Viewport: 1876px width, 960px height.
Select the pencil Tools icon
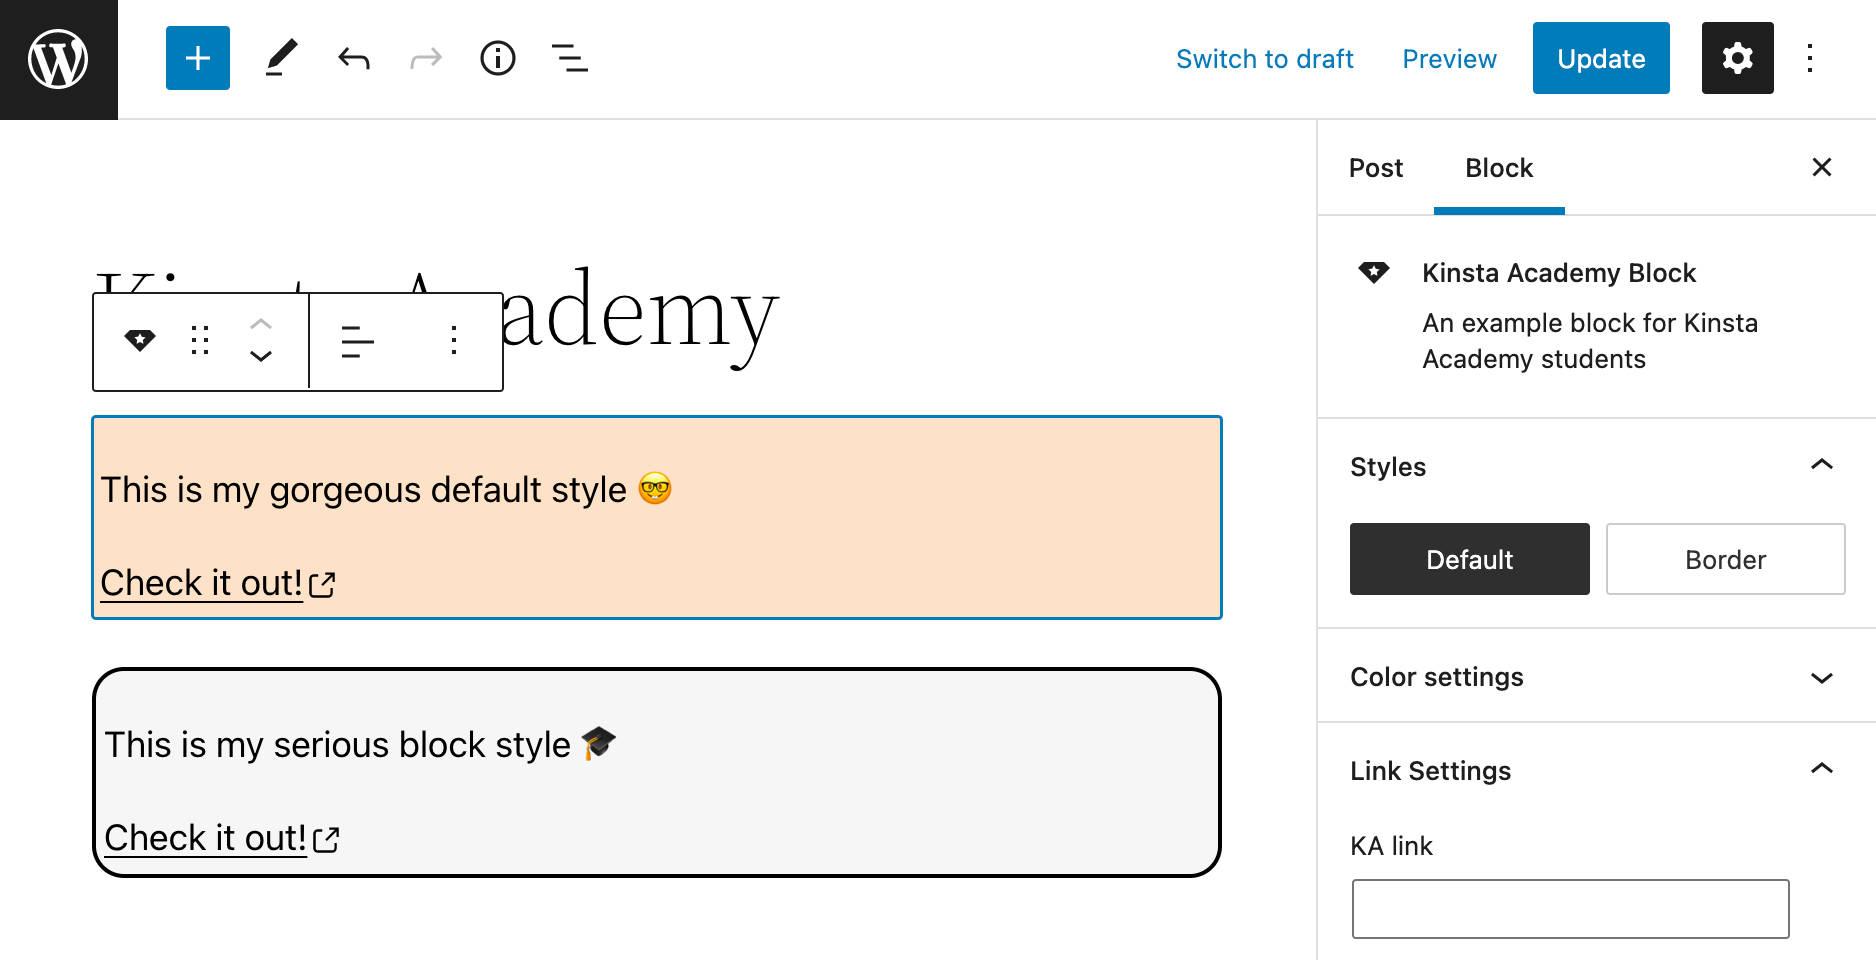coord(281,58)
